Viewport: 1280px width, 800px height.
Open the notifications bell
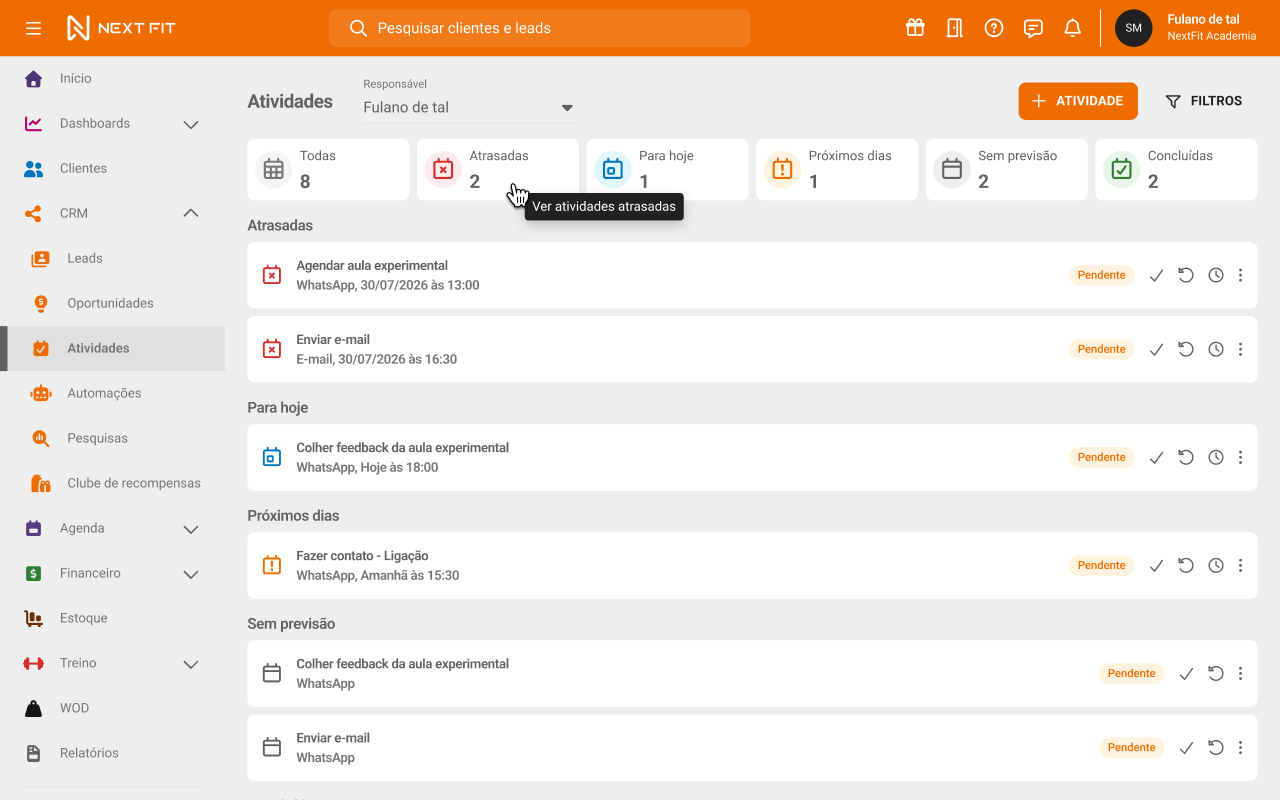[1073, 28]
